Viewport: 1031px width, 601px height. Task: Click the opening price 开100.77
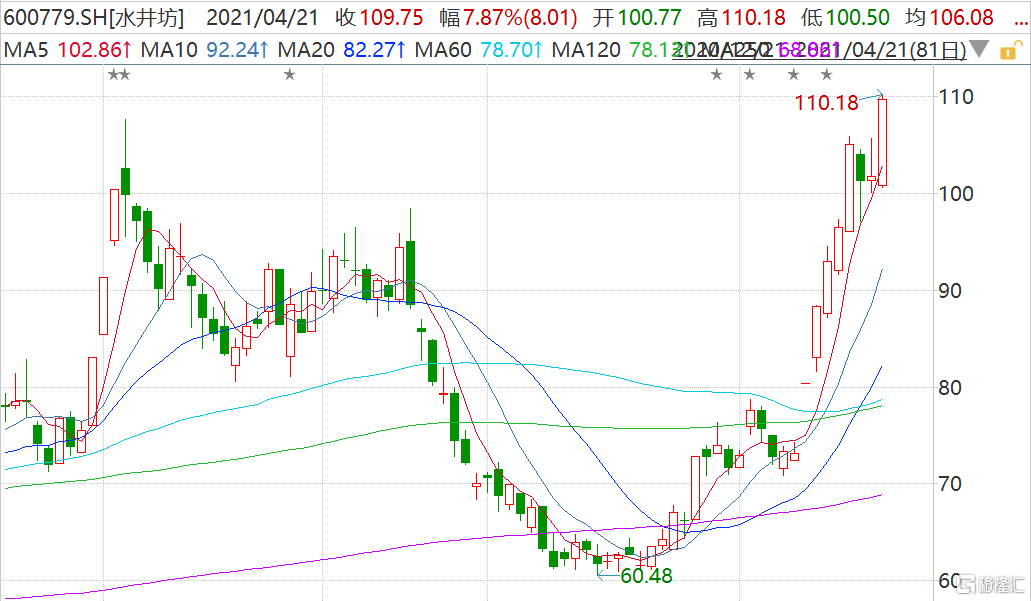pos(637,17)
